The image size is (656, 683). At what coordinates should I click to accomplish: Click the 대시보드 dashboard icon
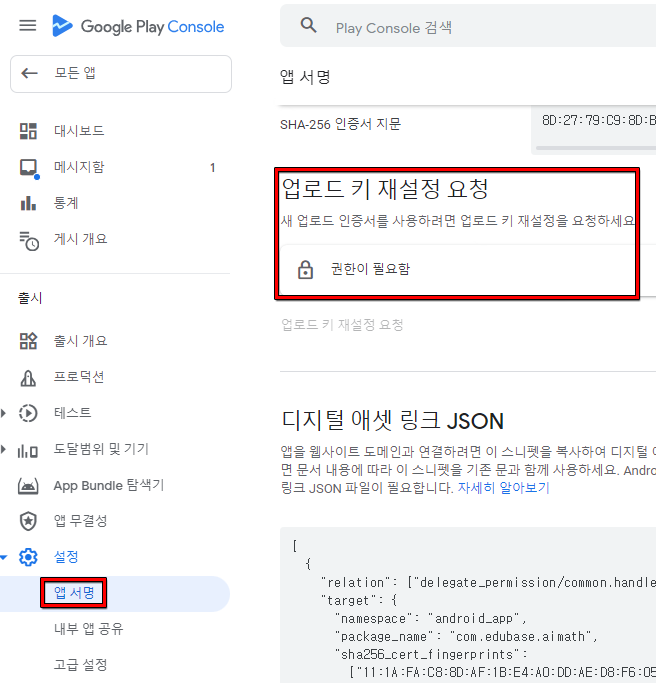(x=28, y=131)
